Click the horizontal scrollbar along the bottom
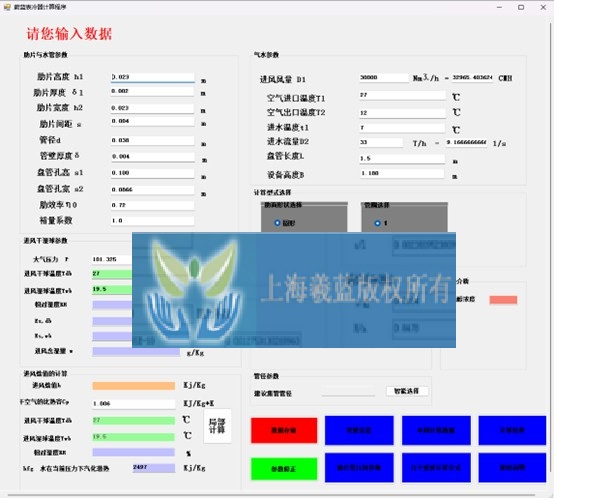 (272, 495)
